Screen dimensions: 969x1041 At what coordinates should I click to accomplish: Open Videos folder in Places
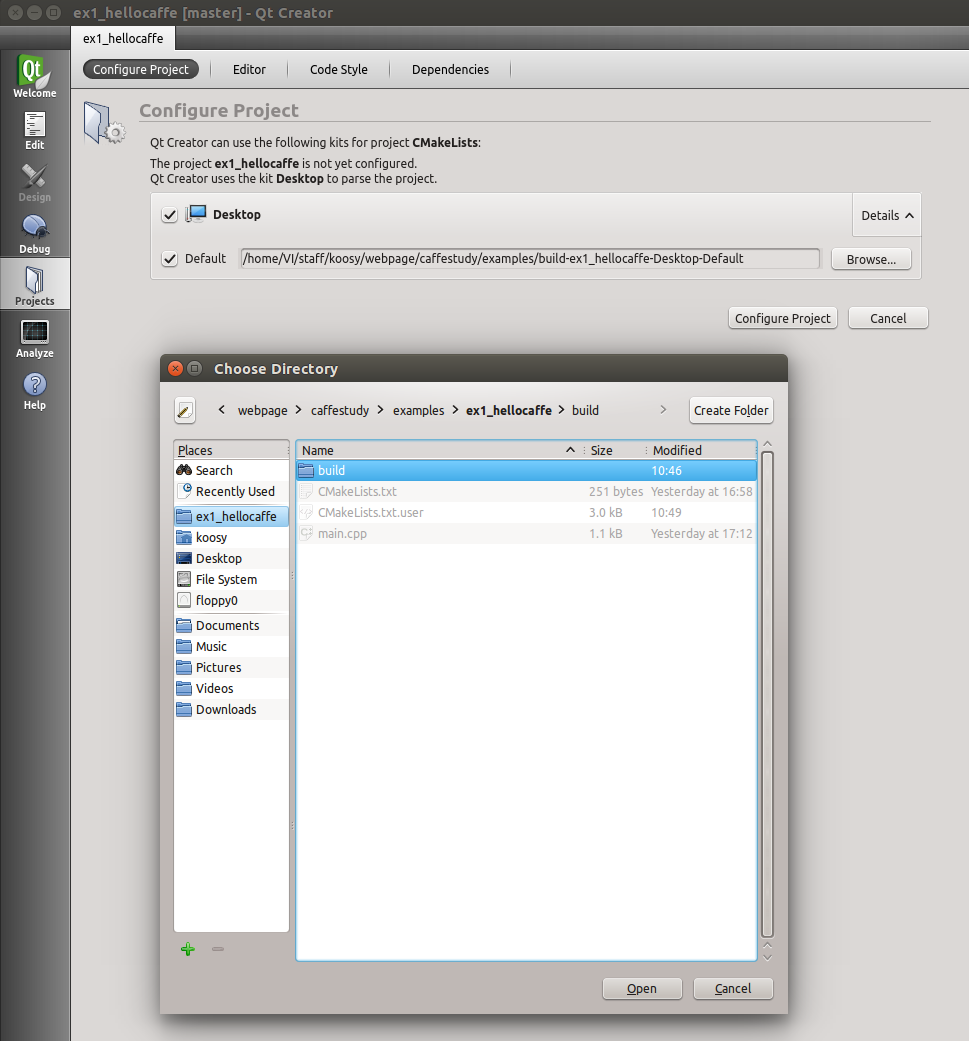231,689
